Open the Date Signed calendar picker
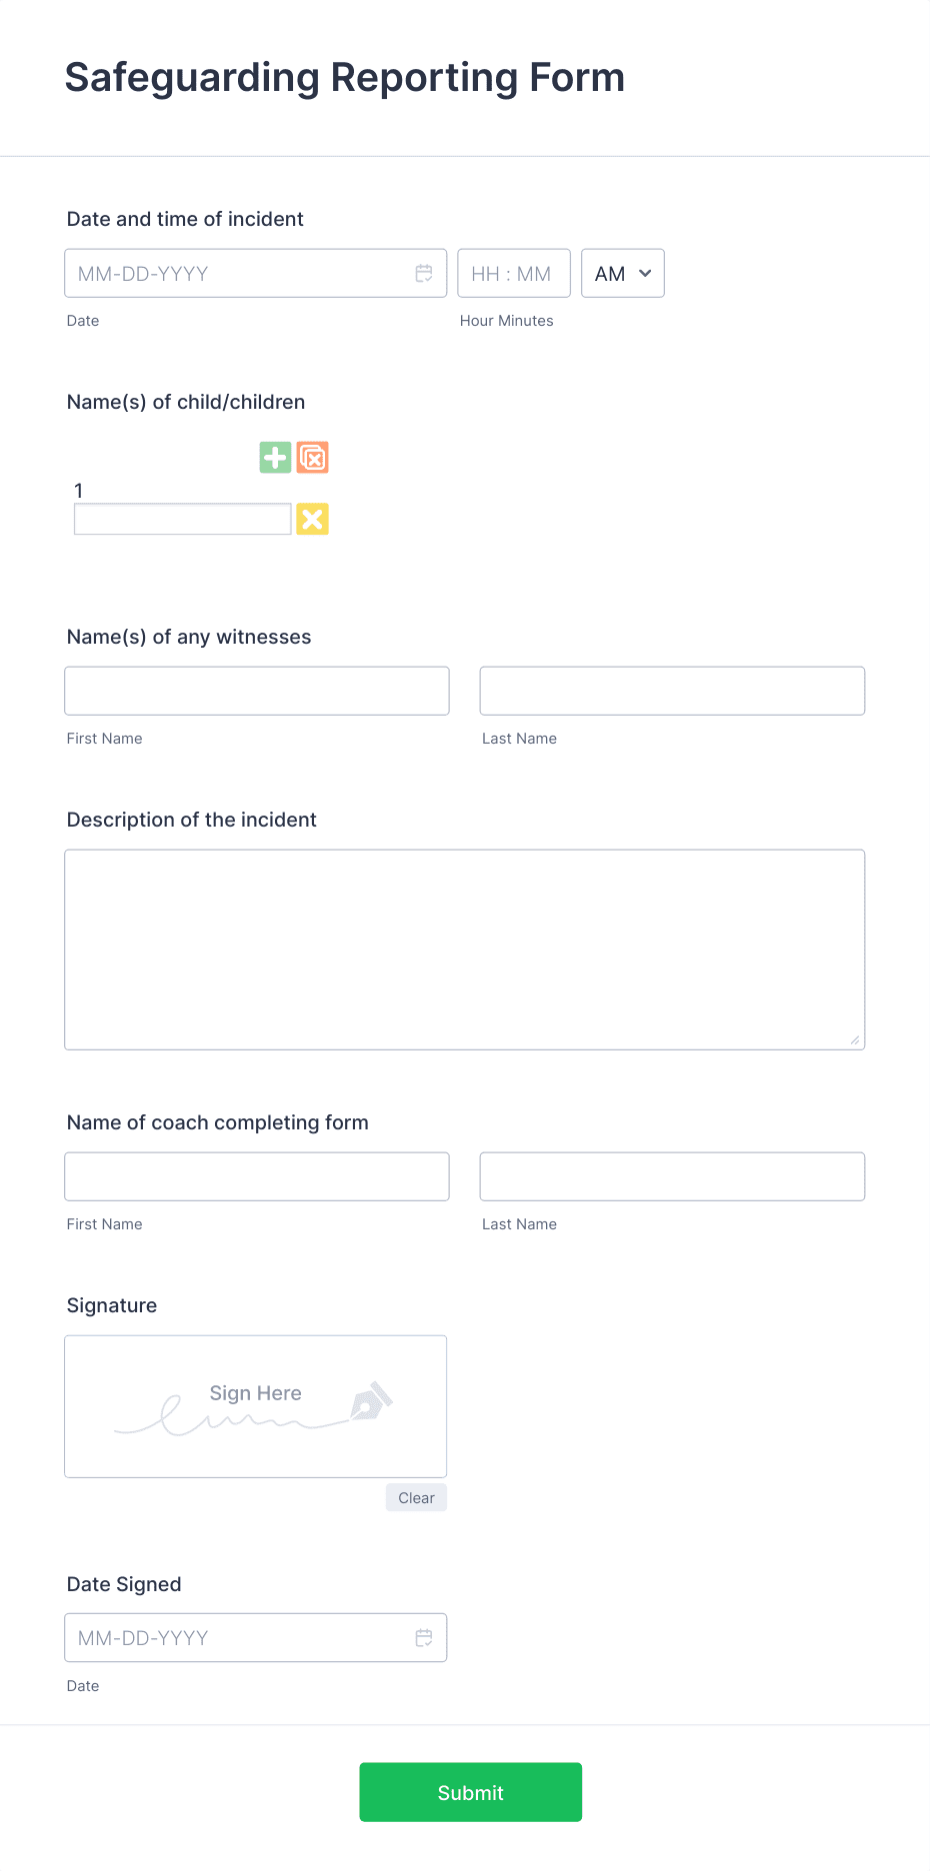 423,1637
